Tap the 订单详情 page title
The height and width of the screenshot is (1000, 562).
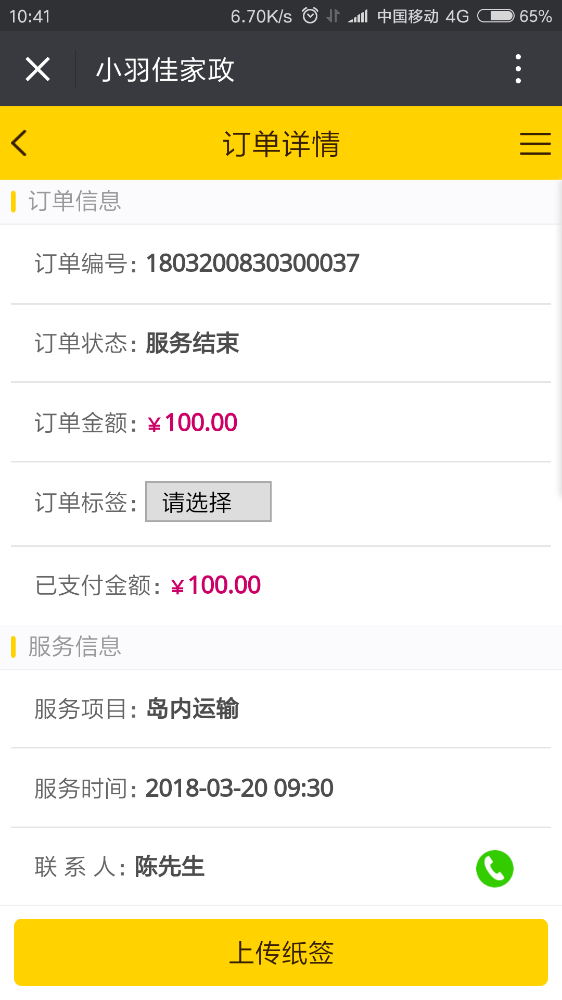point(281,143)
